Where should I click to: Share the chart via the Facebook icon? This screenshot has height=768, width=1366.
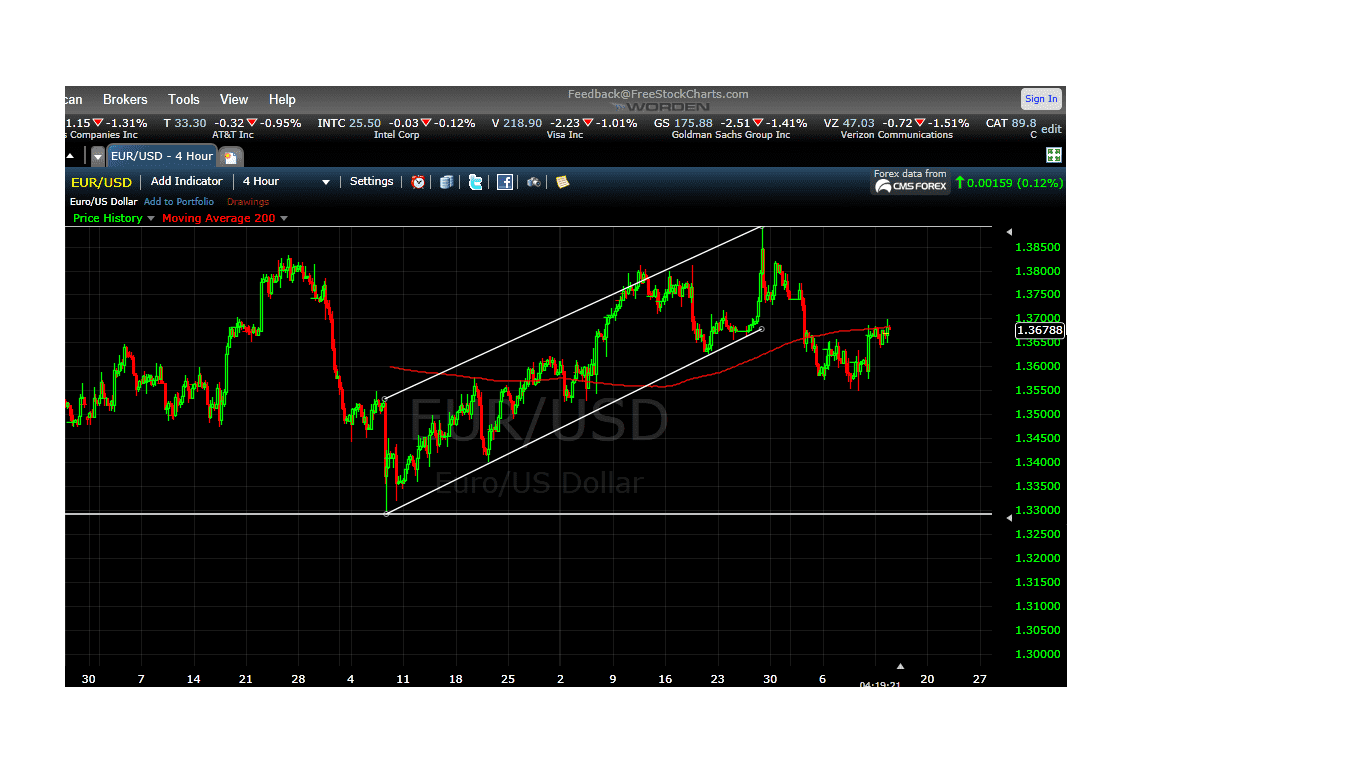coord(504,182)
